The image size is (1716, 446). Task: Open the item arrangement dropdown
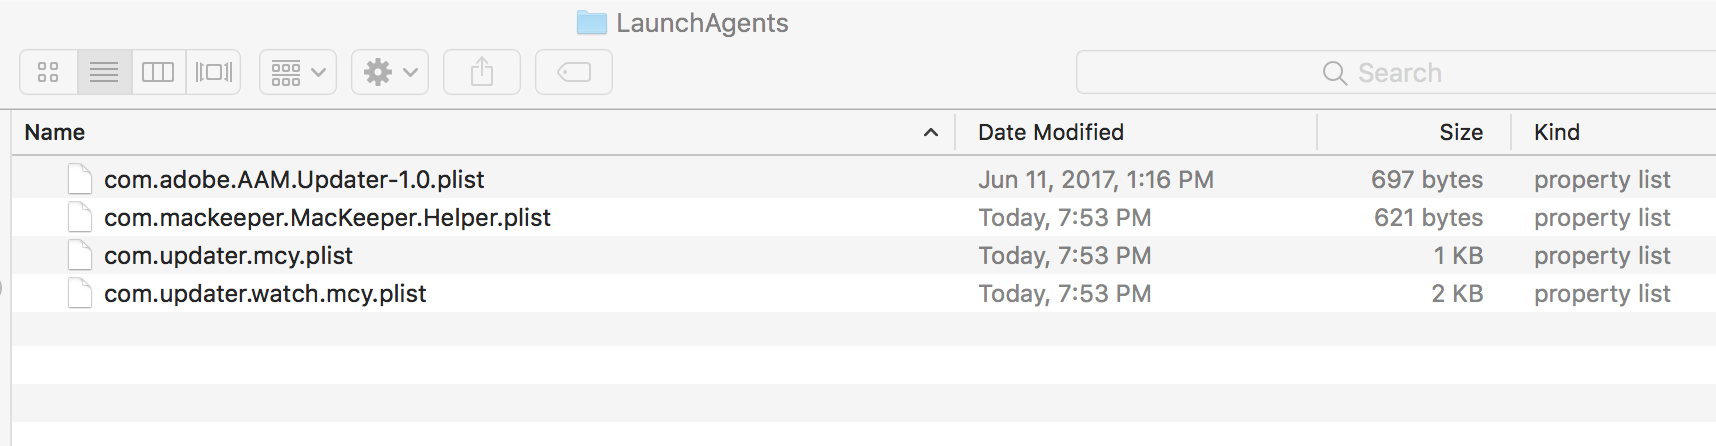[298, 72]
